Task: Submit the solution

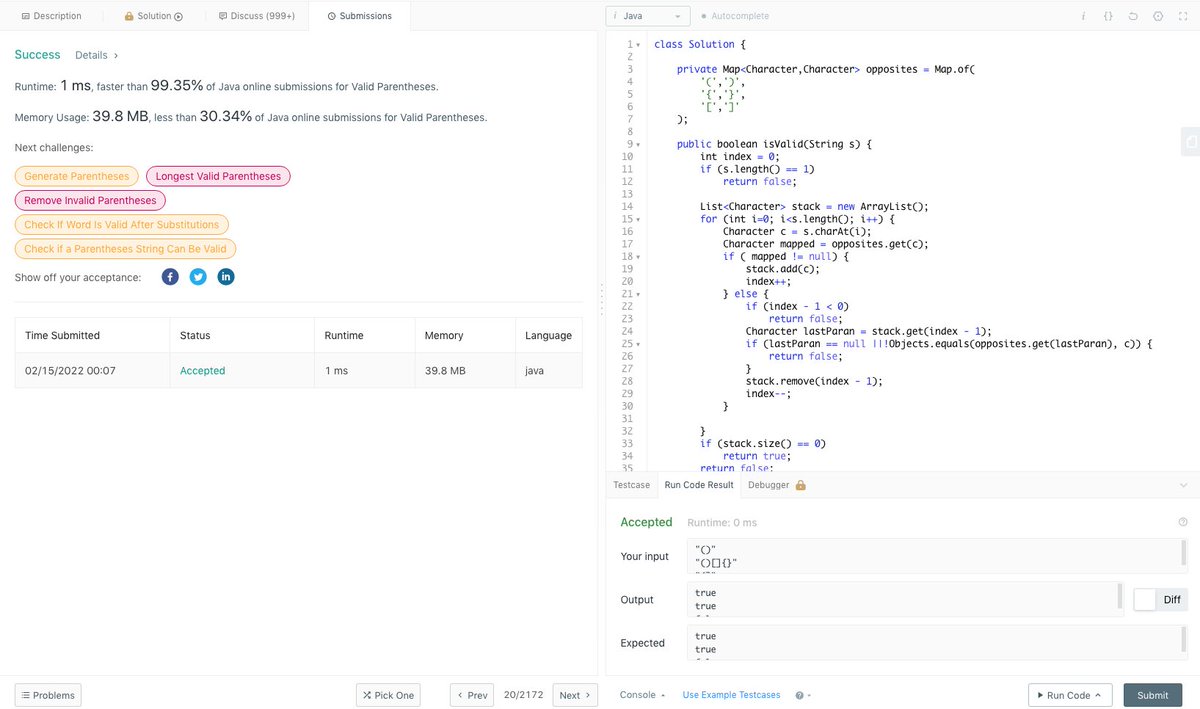Action: 1153,695
